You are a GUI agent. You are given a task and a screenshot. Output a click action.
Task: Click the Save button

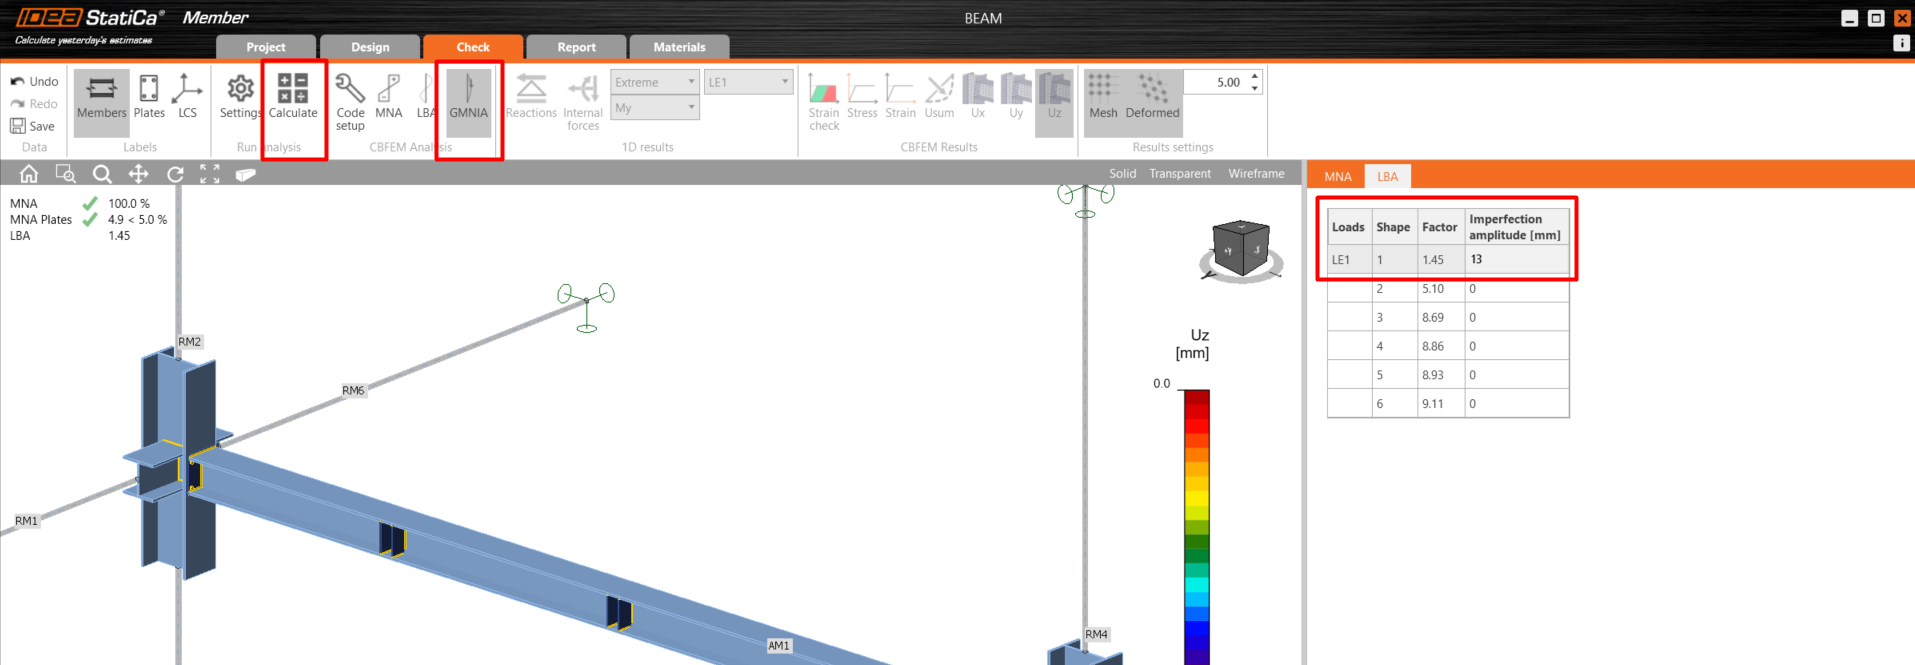click(x=33, y=126)
